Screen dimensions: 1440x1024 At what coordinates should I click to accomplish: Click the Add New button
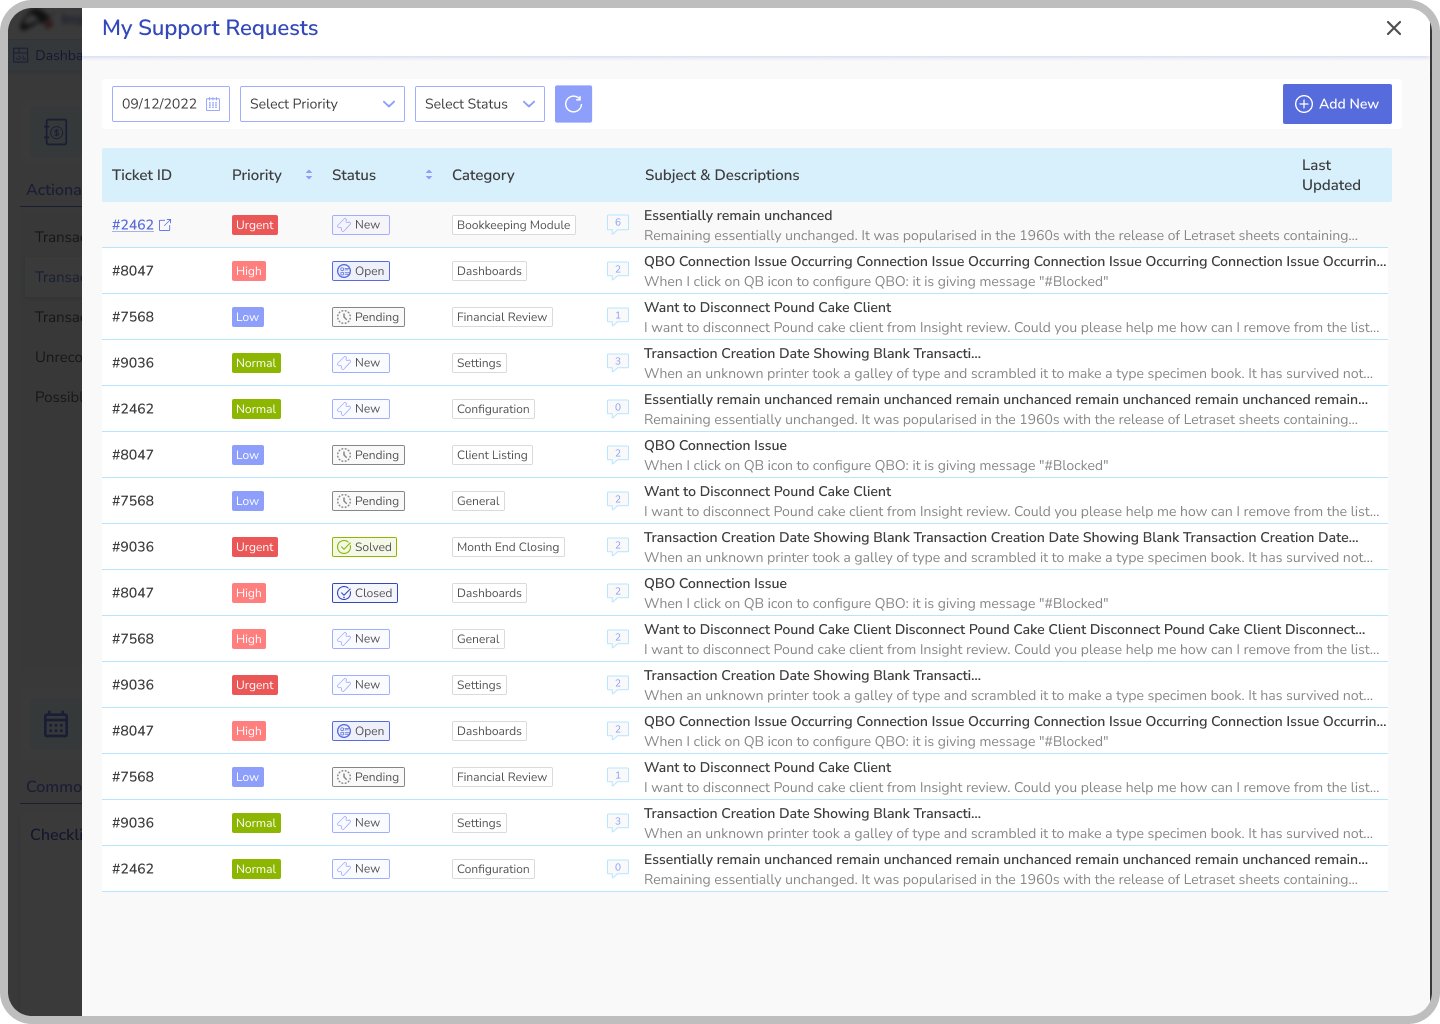point(1336,104)
